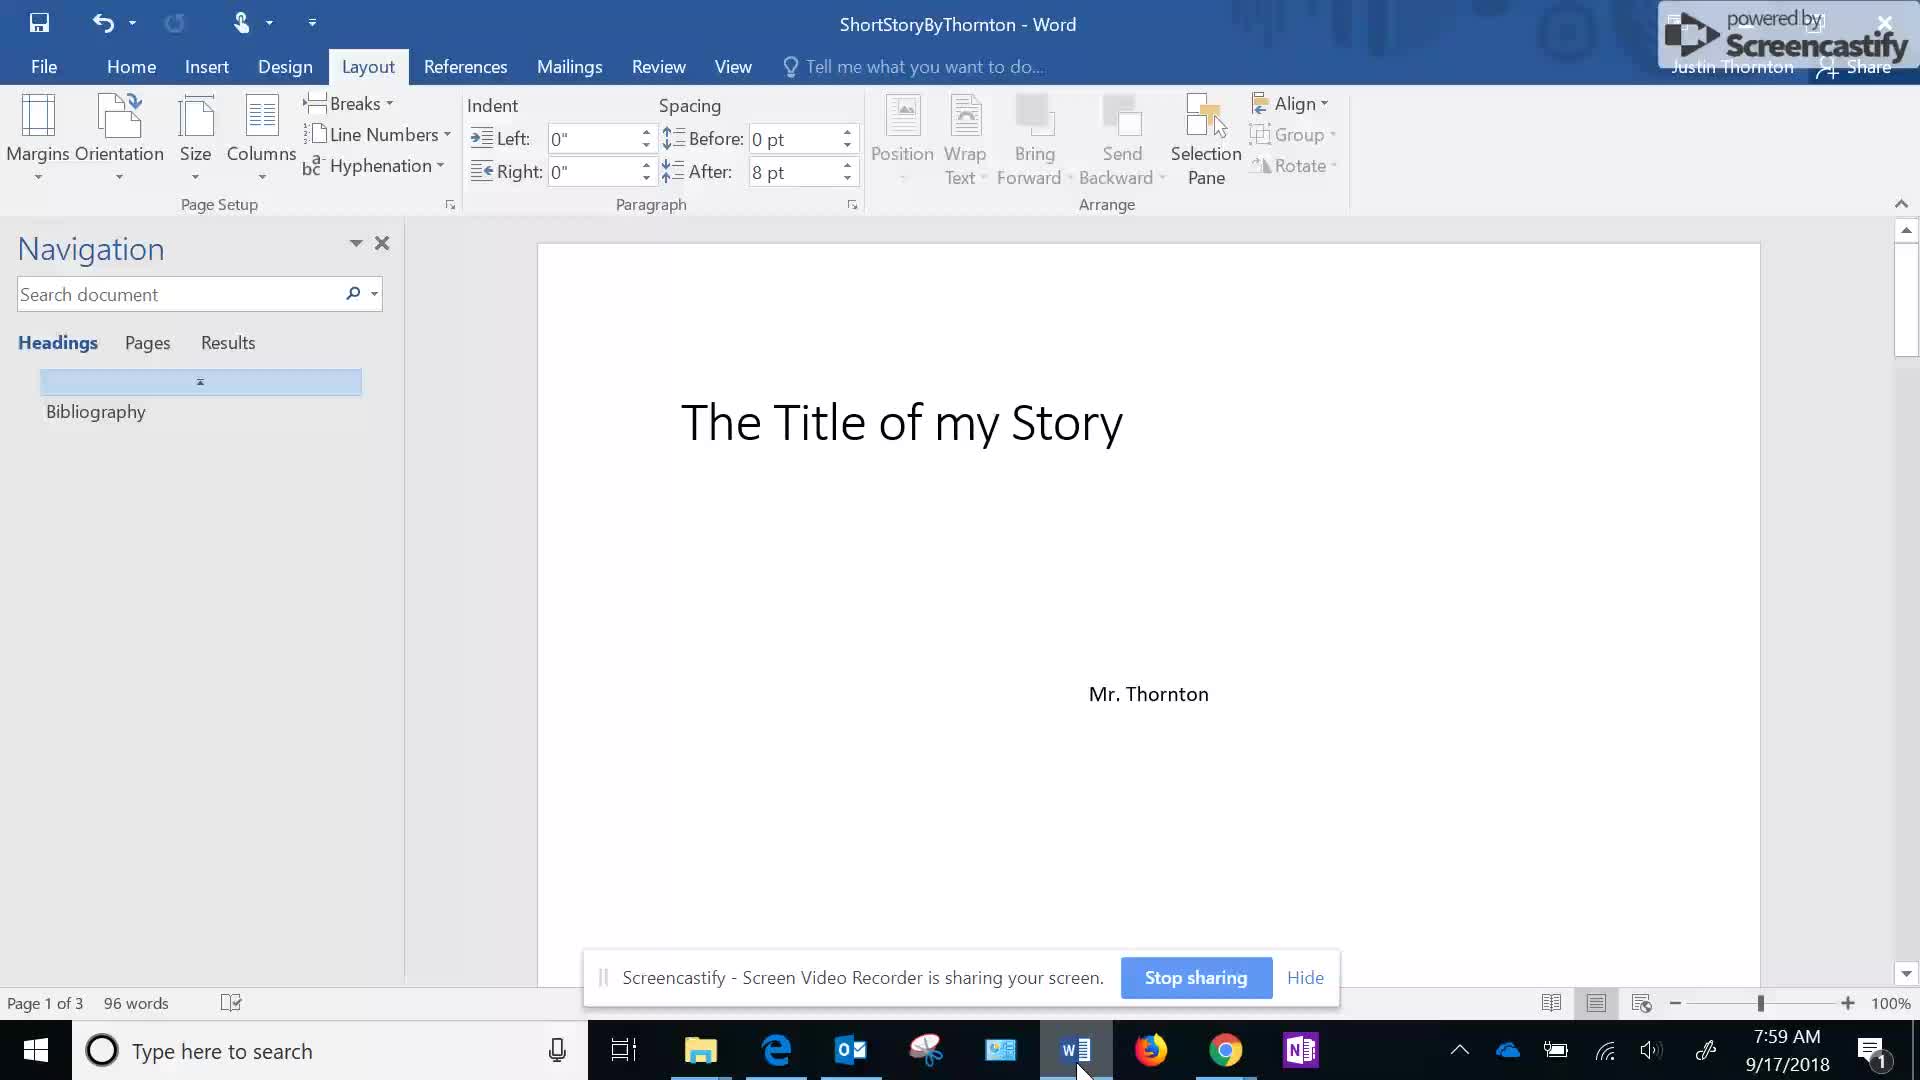Zoom in with the plus button
The height and width of the screenshot is (1080, 1920).
tap(1848, 1003)
